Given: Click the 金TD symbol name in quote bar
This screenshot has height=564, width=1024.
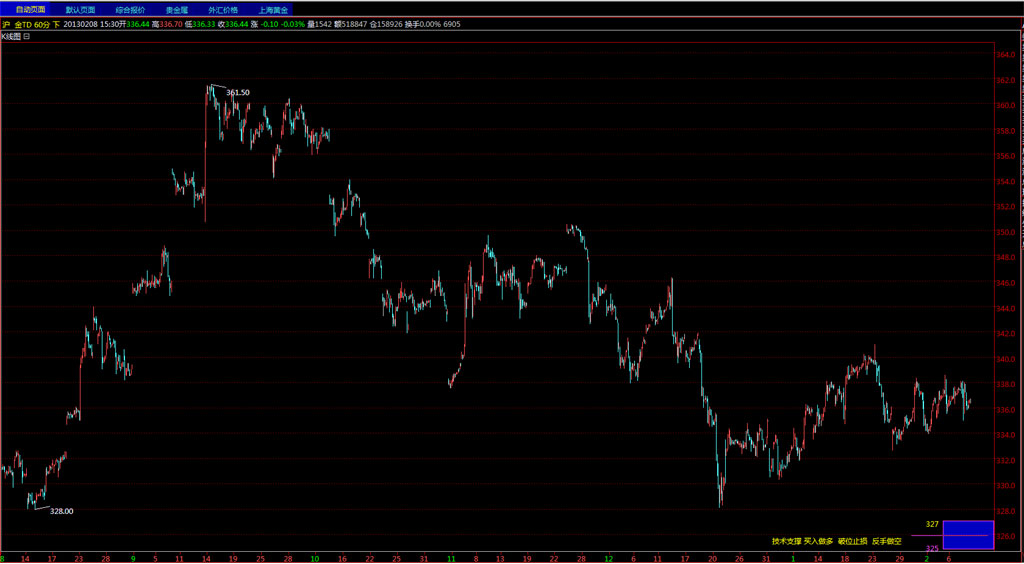Looking at the screenshot, I should point(24,23).
